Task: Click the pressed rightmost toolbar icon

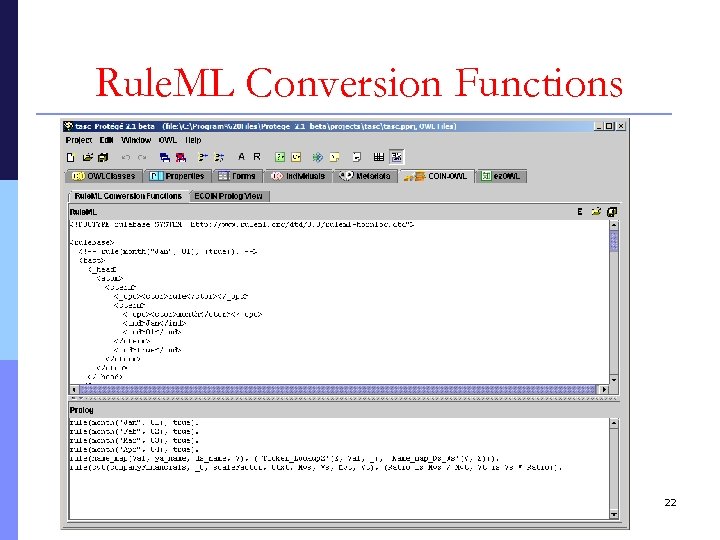Action: tap(396, 157)
